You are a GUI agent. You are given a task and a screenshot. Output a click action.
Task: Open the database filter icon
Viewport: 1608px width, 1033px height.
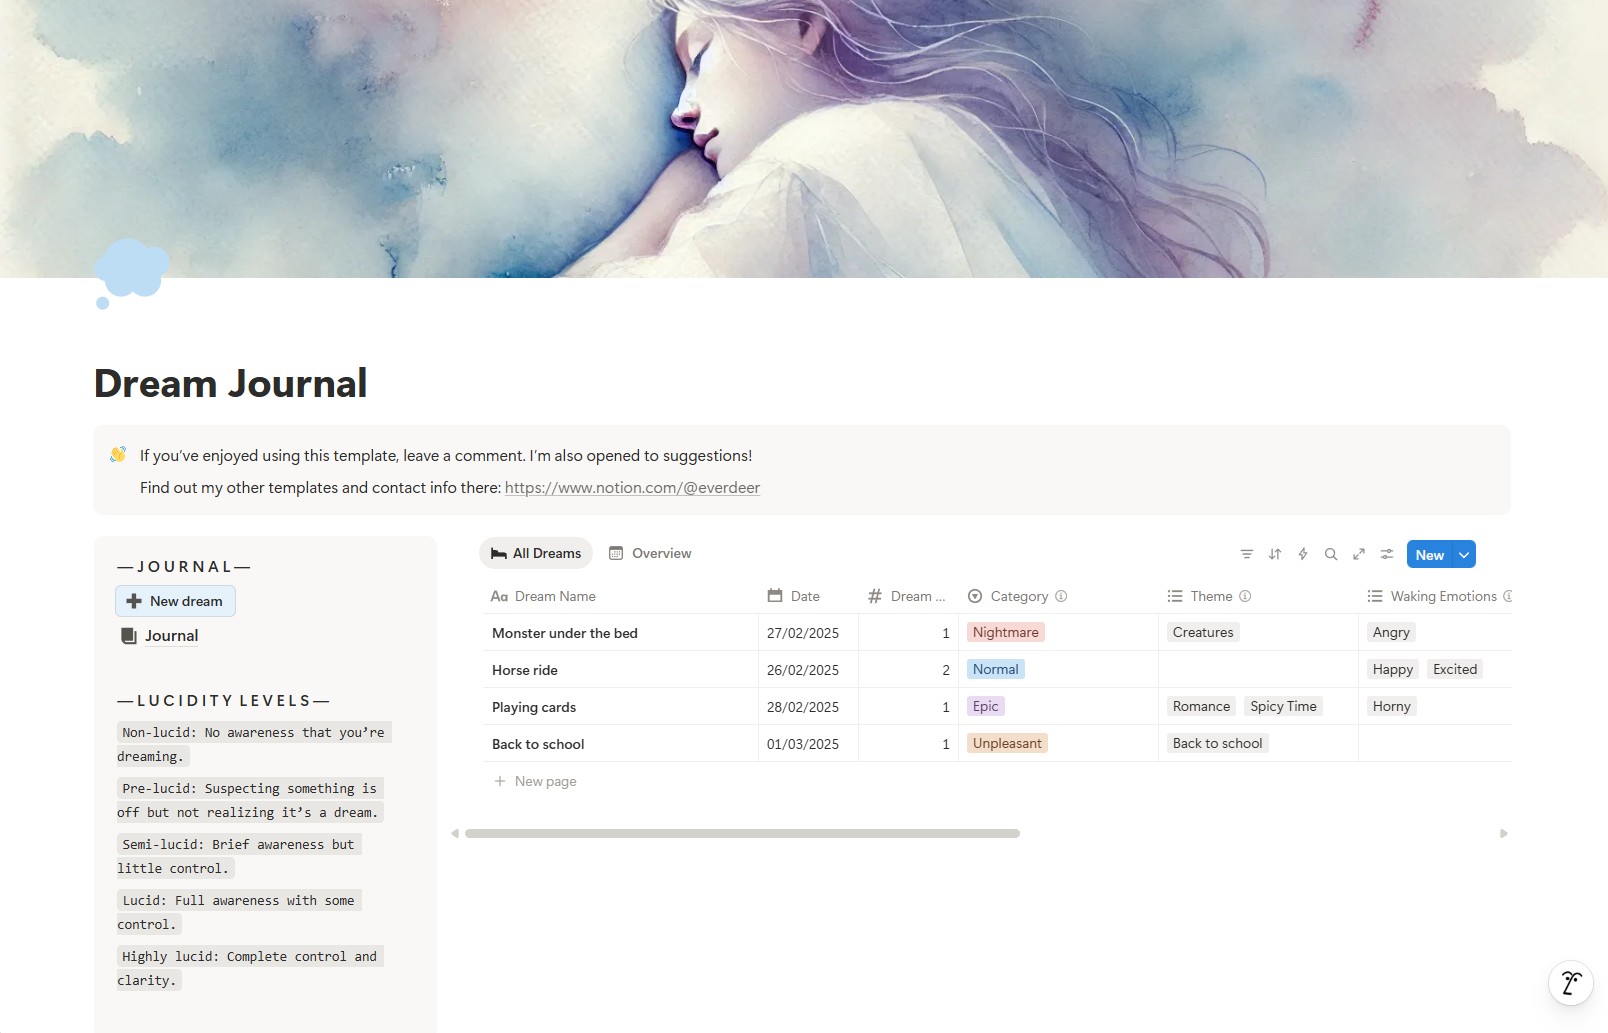1246,554
